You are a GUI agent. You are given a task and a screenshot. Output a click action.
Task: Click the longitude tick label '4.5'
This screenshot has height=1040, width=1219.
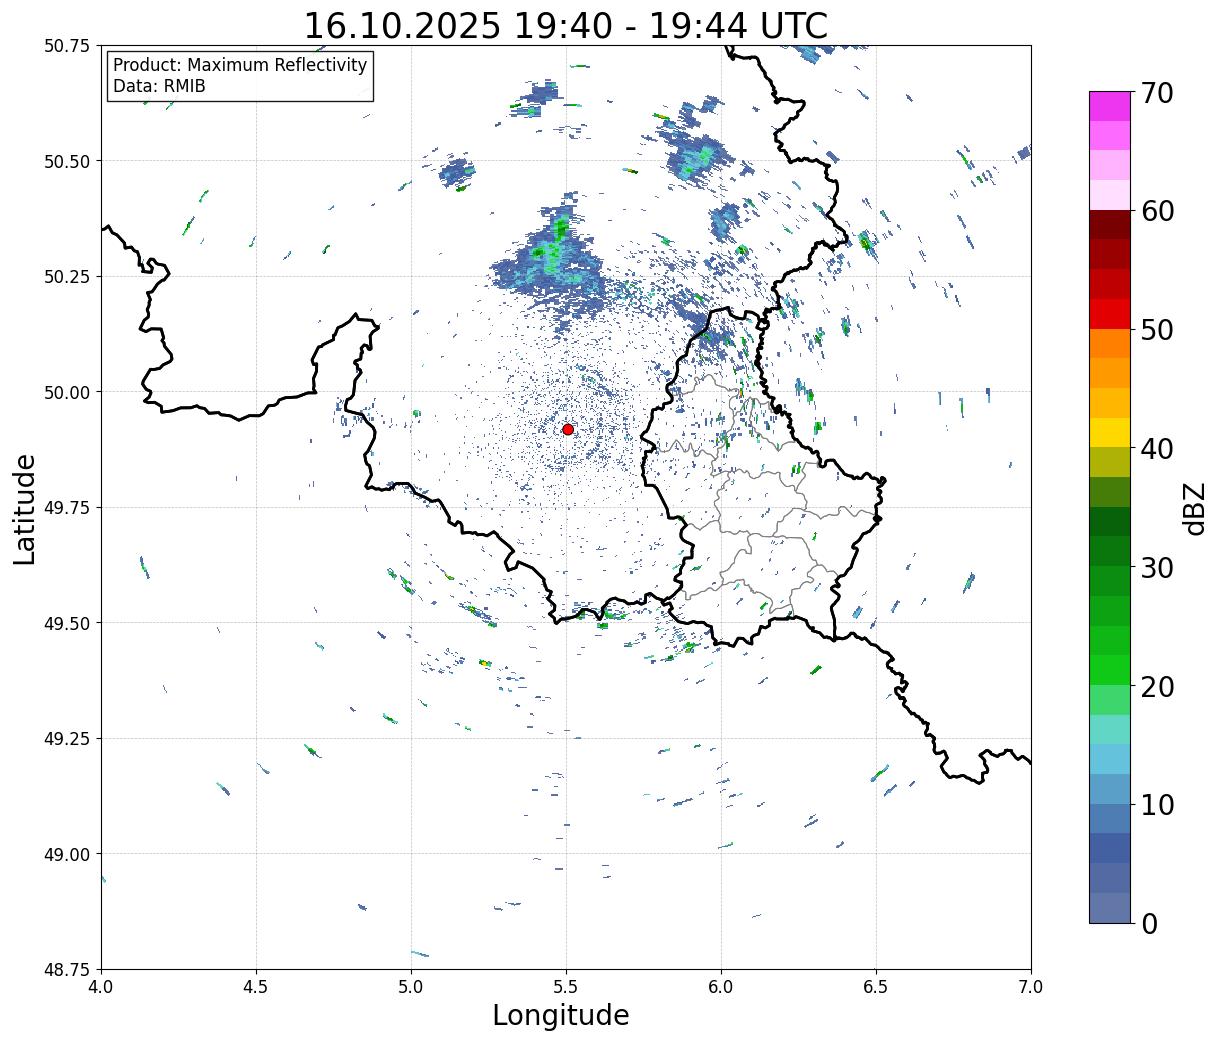tap(256, 986)
